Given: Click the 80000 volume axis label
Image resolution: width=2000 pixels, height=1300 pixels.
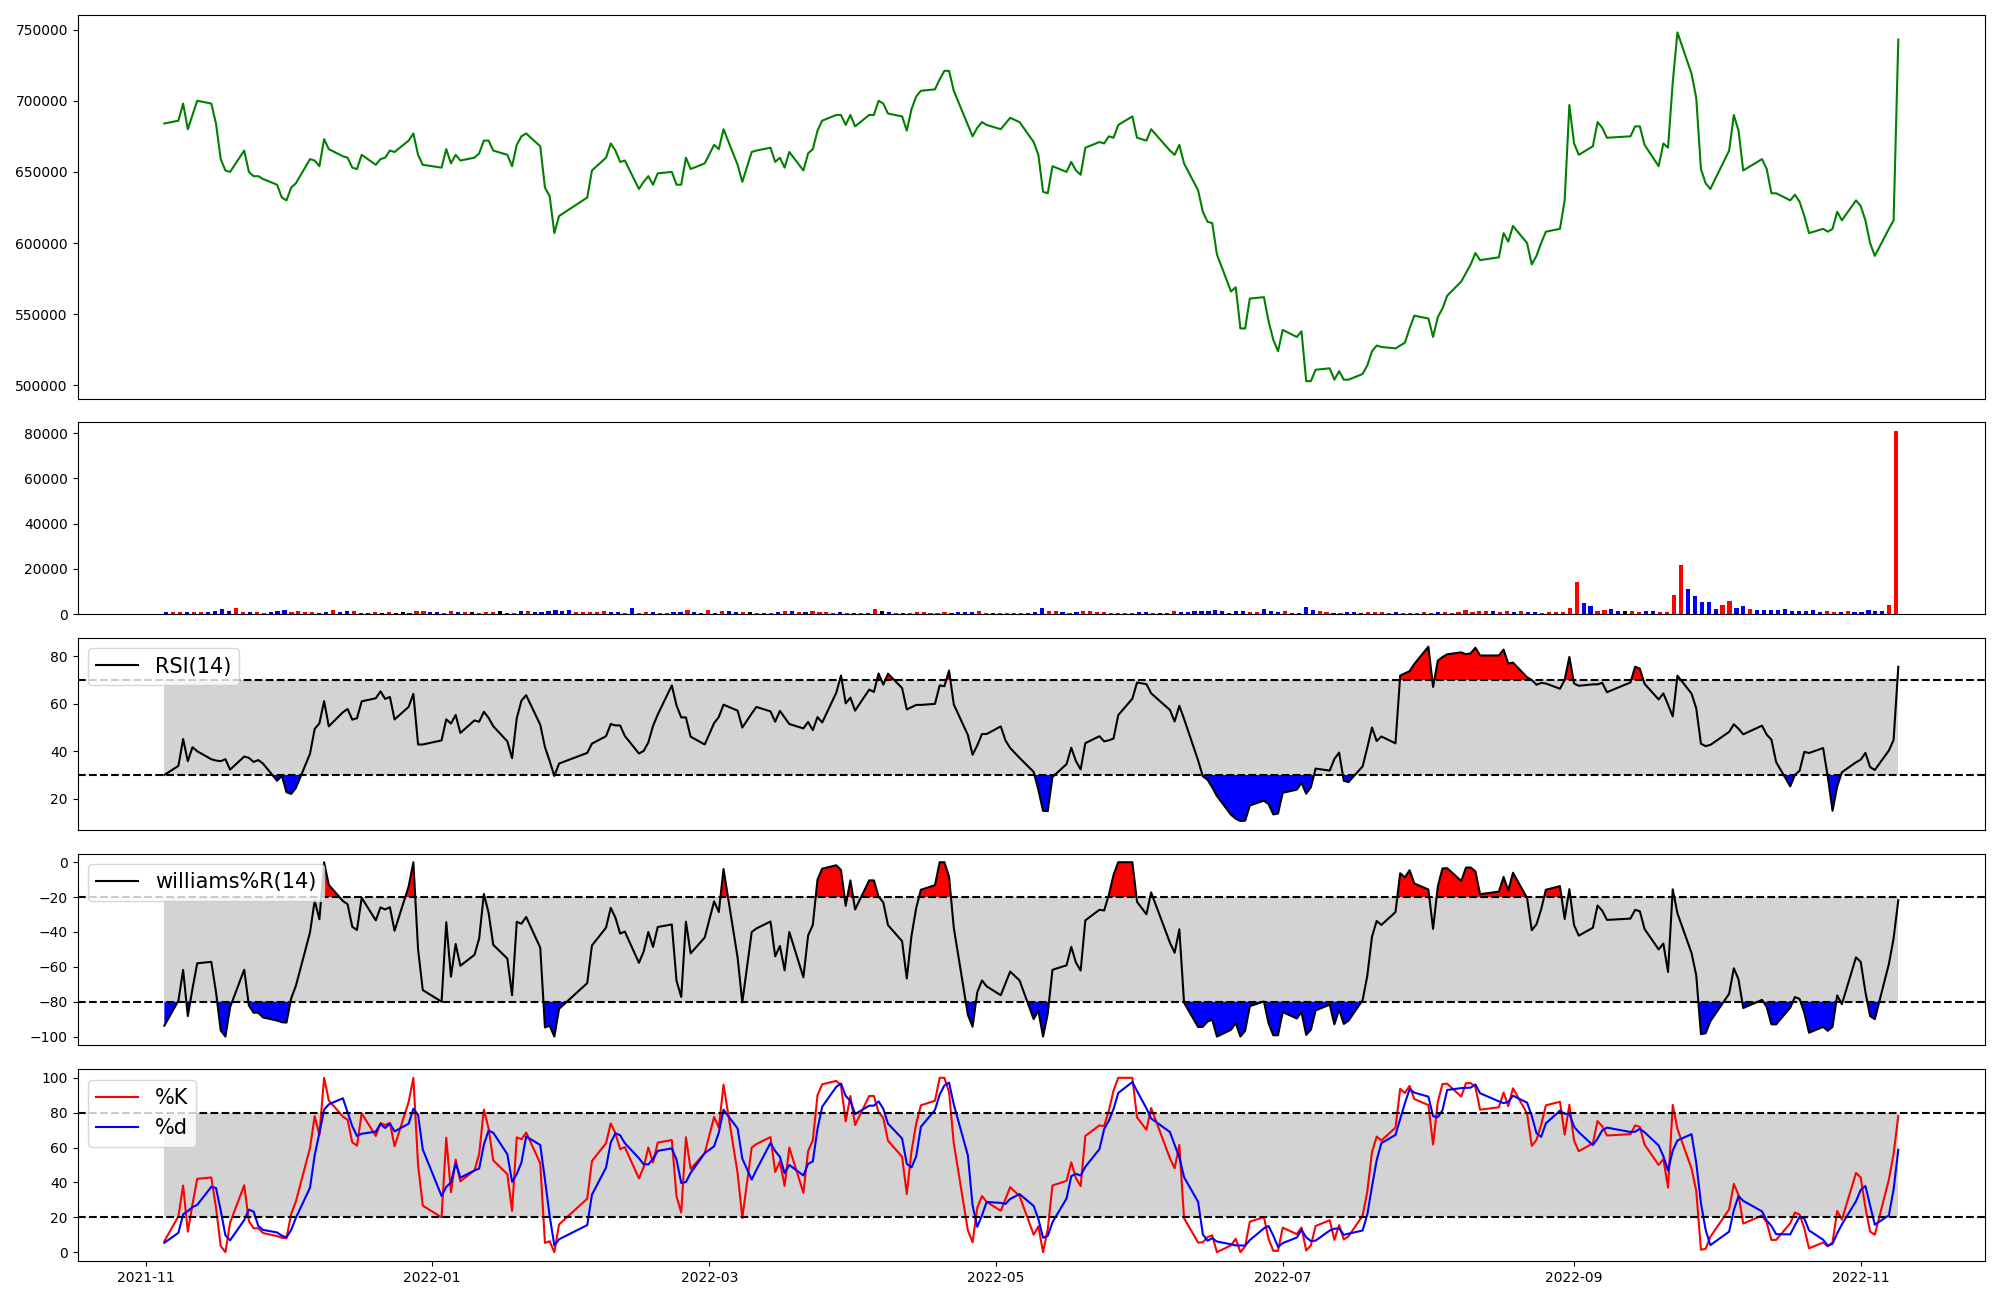Looking at the screenshot, I should click(46, 434).
